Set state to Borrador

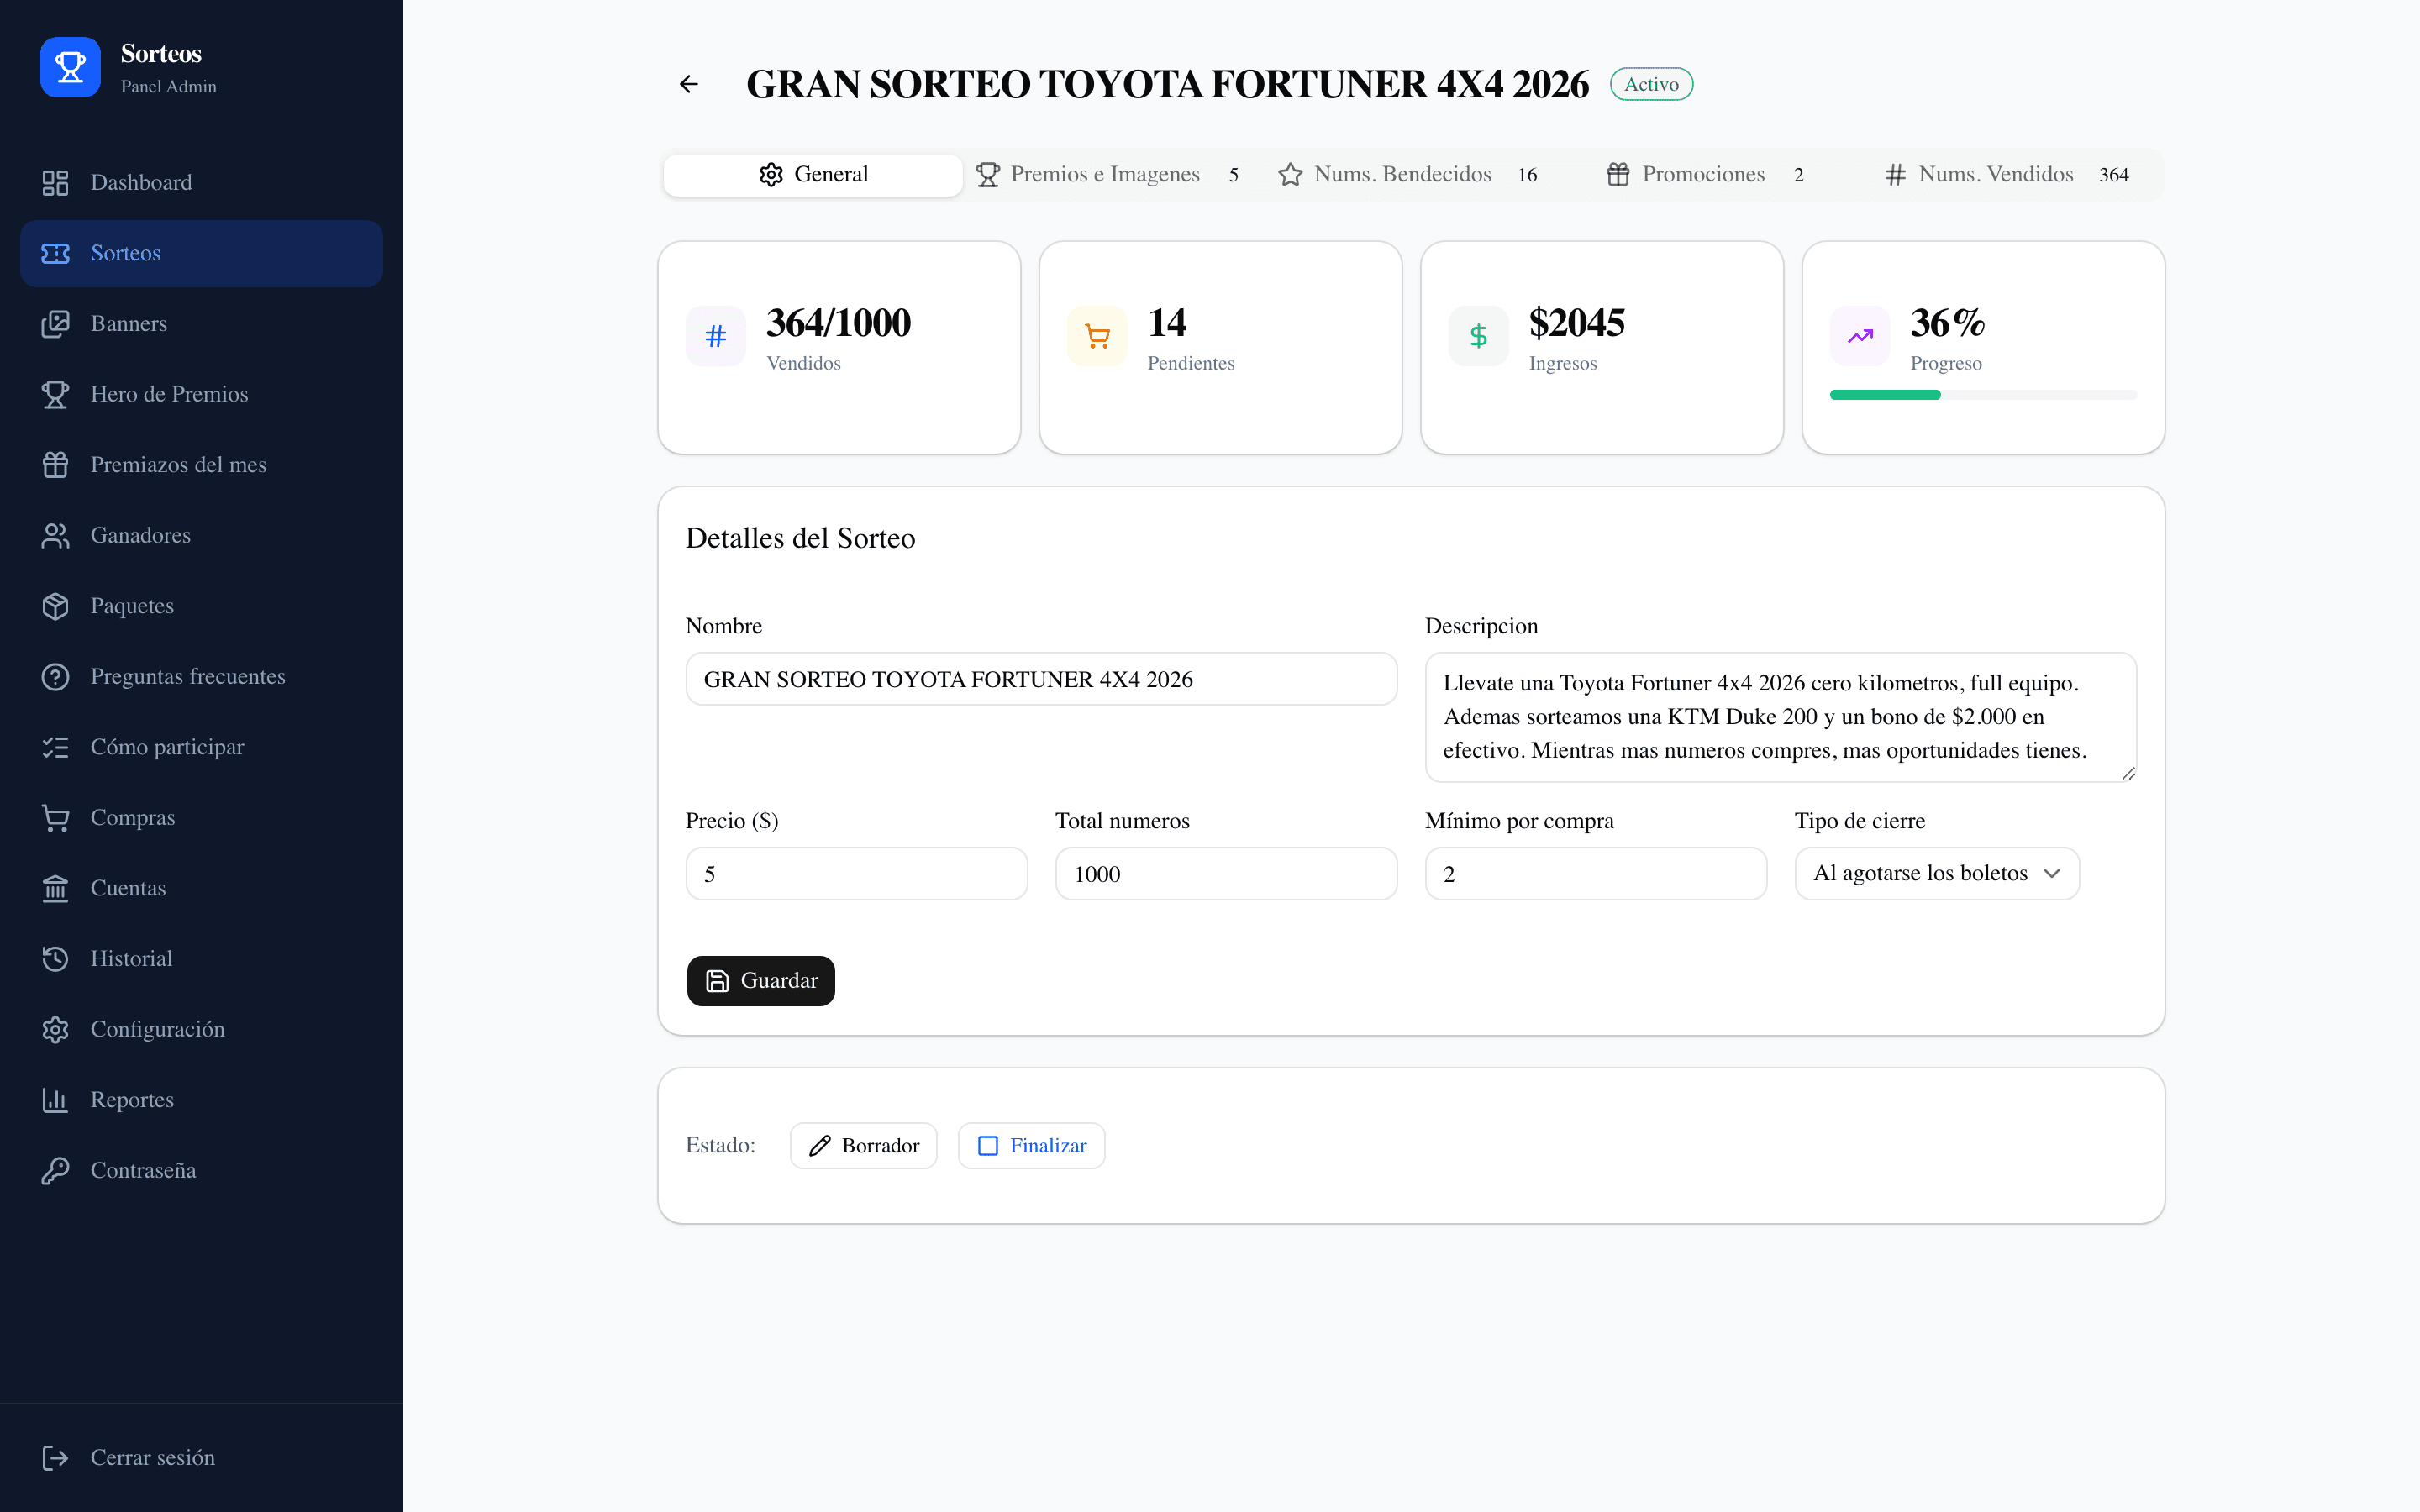[863, 1145]
